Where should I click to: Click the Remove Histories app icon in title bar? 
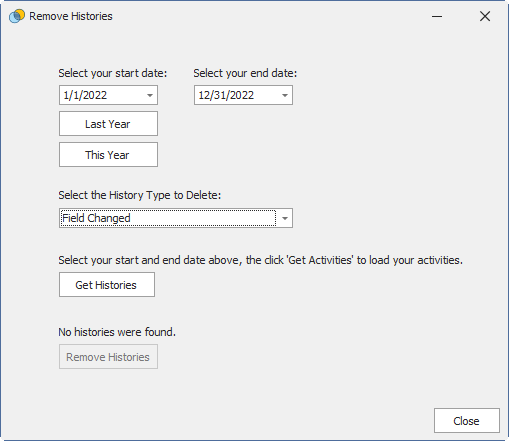pyautogui.click(x=17, y=16)
